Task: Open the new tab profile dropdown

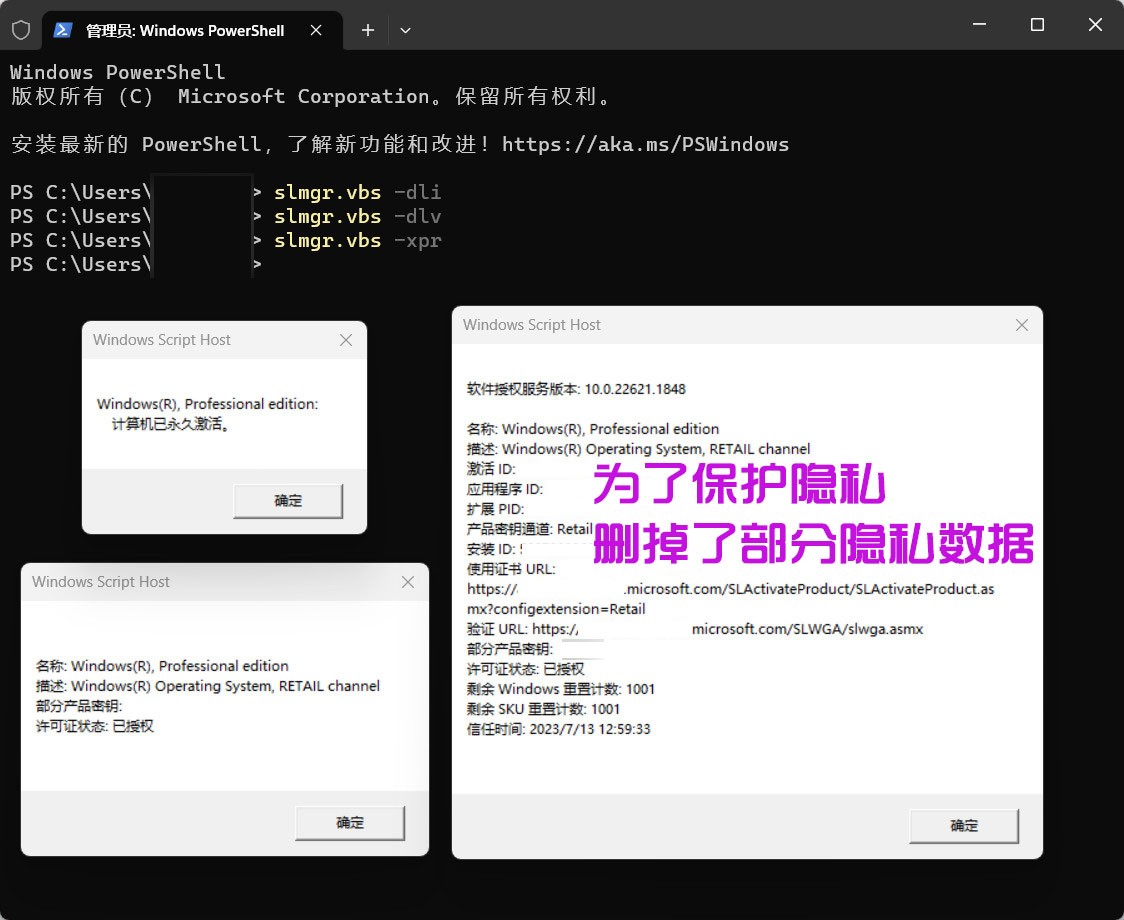Action: [405, 30]
